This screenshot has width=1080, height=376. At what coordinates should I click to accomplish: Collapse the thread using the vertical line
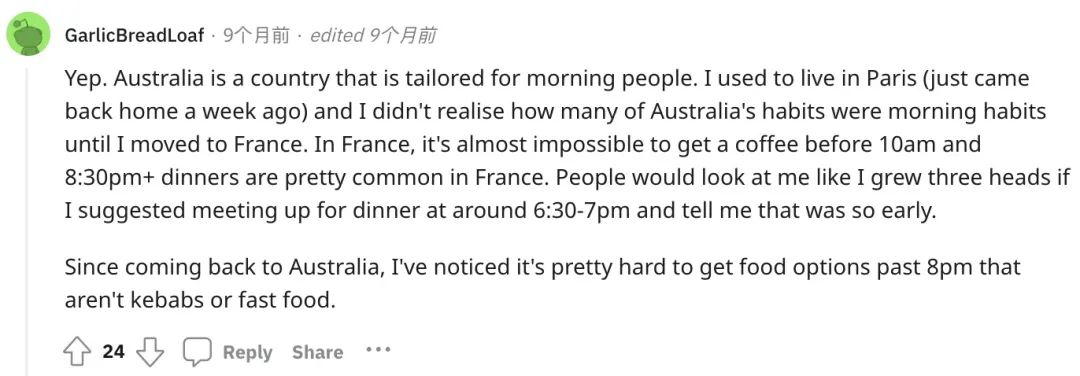point(28,220)
